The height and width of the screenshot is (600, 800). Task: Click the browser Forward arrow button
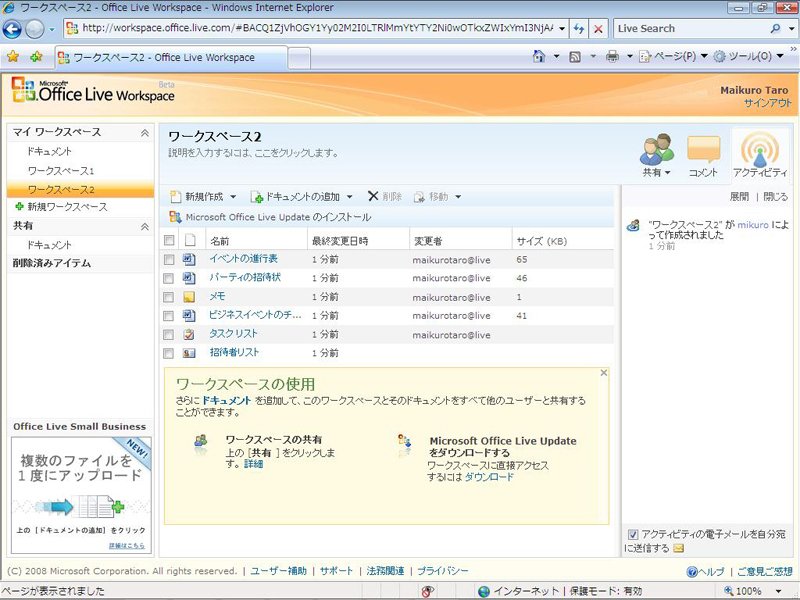[34, 29]
